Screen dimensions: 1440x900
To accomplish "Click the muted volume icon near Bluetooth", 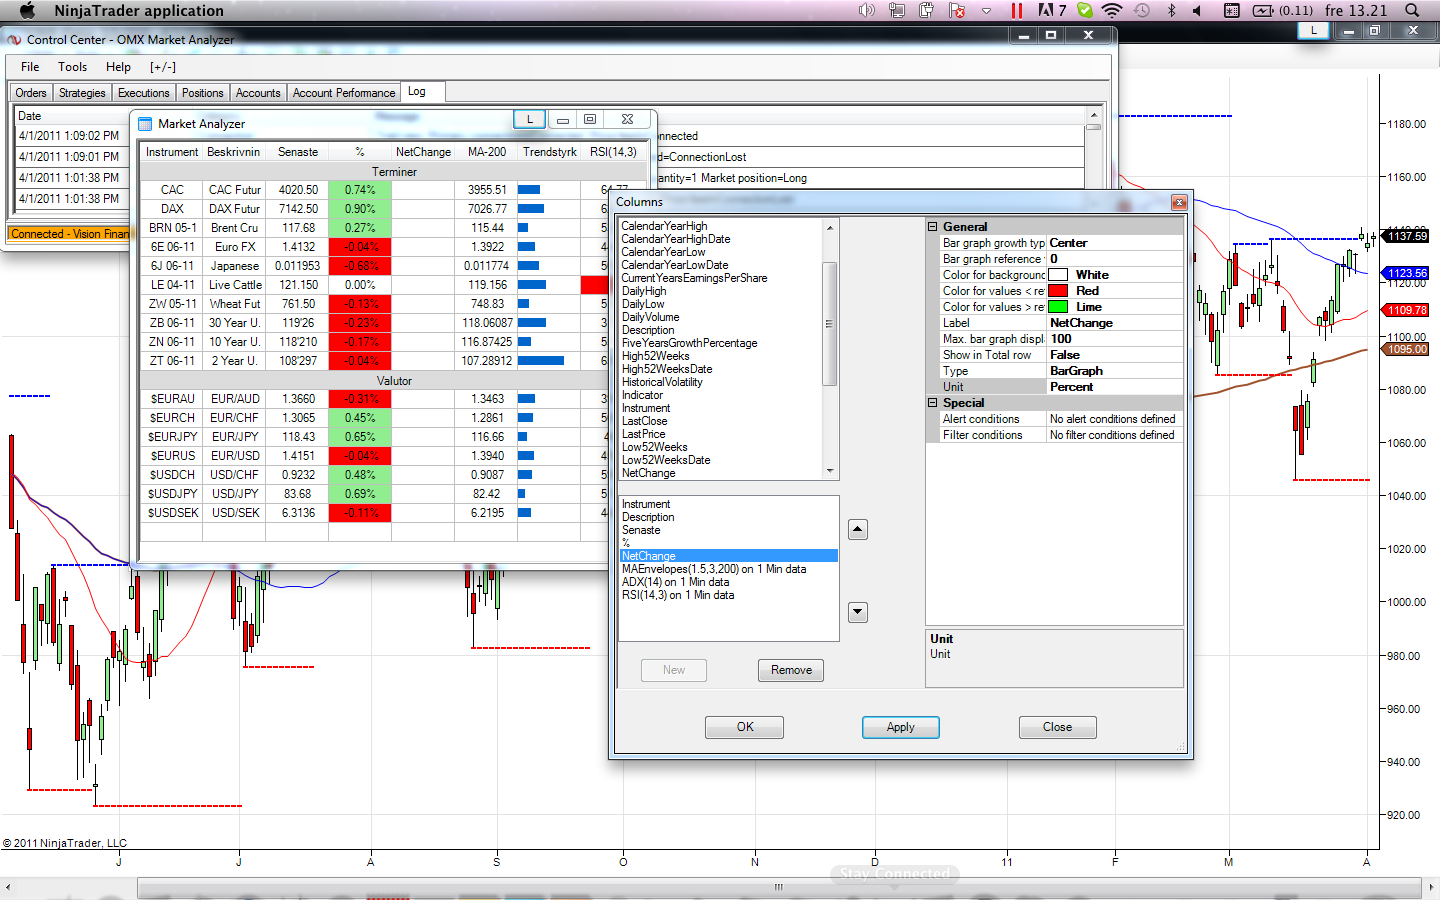I will coord(1197,10).
